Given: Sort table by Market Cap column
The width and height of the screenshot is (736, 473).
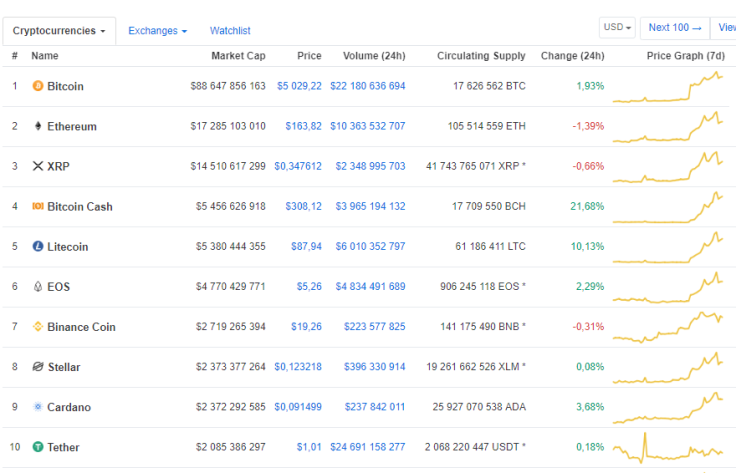Looking at the screenshot, I should (238, 56).
